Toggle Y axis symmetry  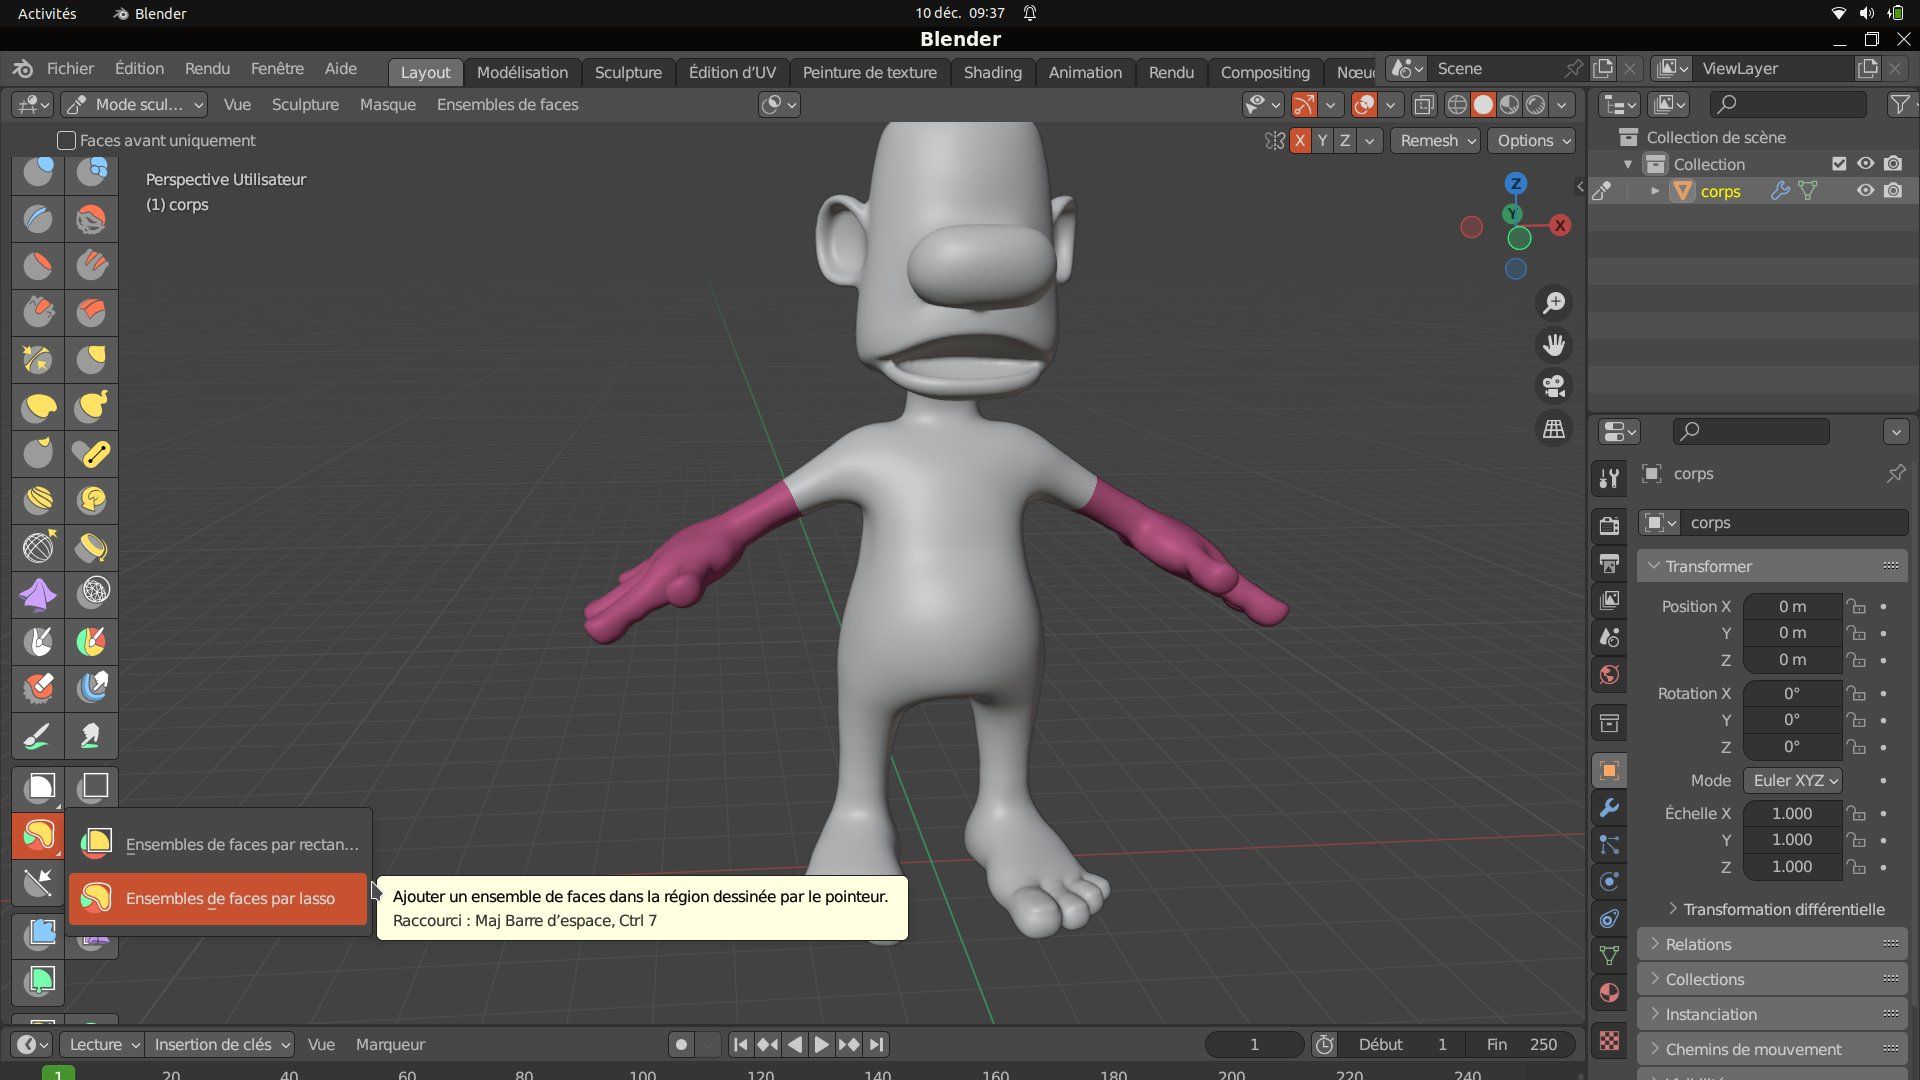pyautogui.click(x=1322, y=141)
